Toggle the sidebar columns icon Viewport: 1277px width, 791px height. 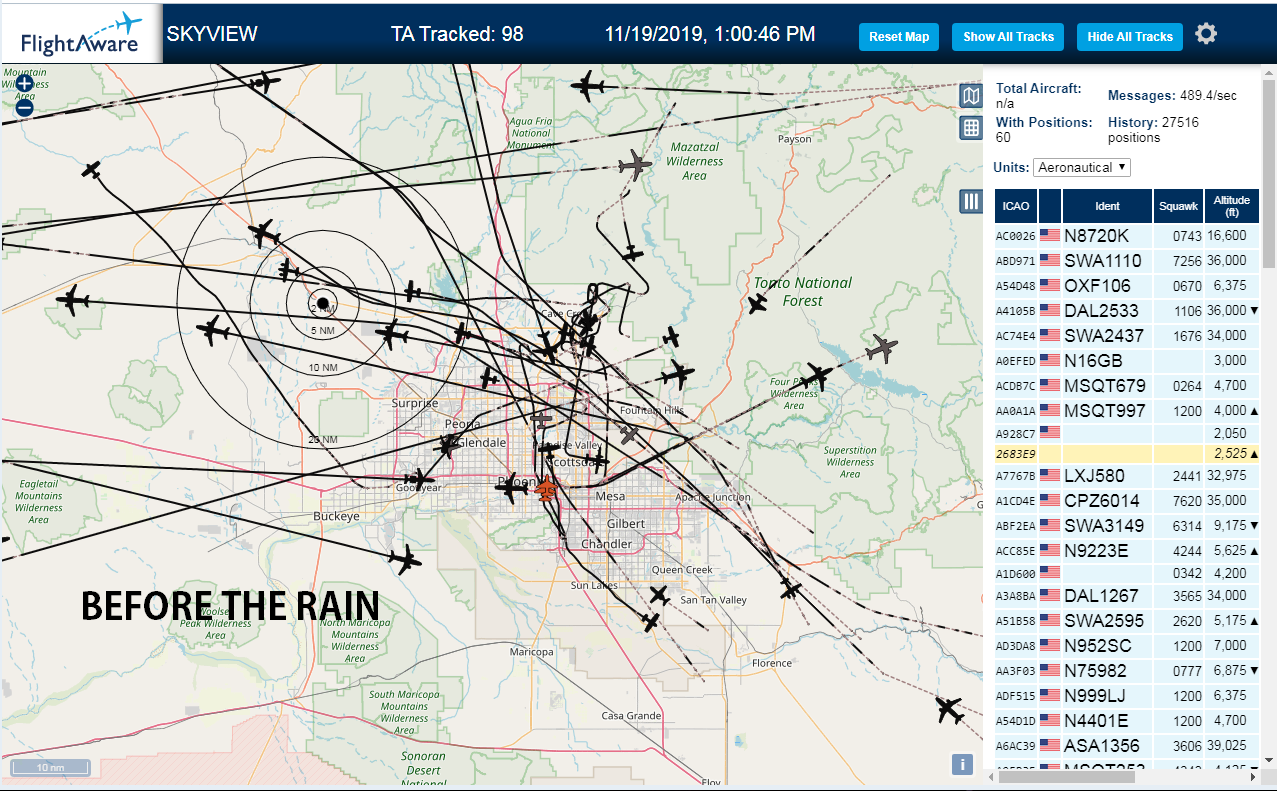pos(970,201)
